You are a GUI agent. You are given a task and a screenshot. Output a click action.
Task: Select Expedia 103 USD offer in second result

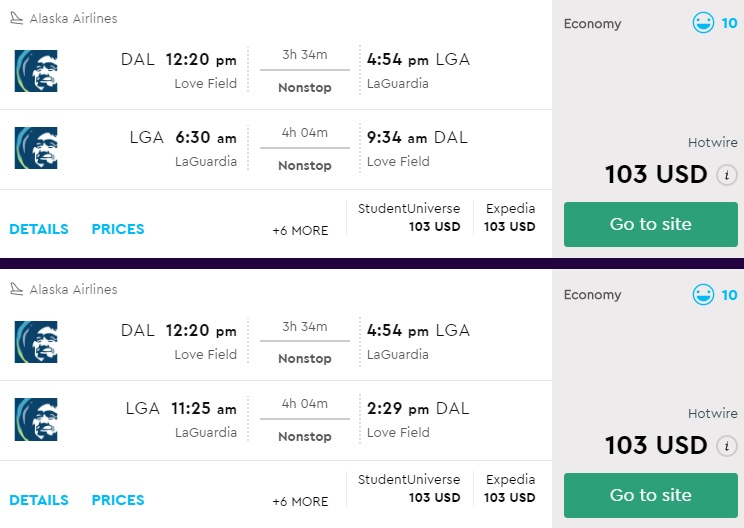[510, 489]
